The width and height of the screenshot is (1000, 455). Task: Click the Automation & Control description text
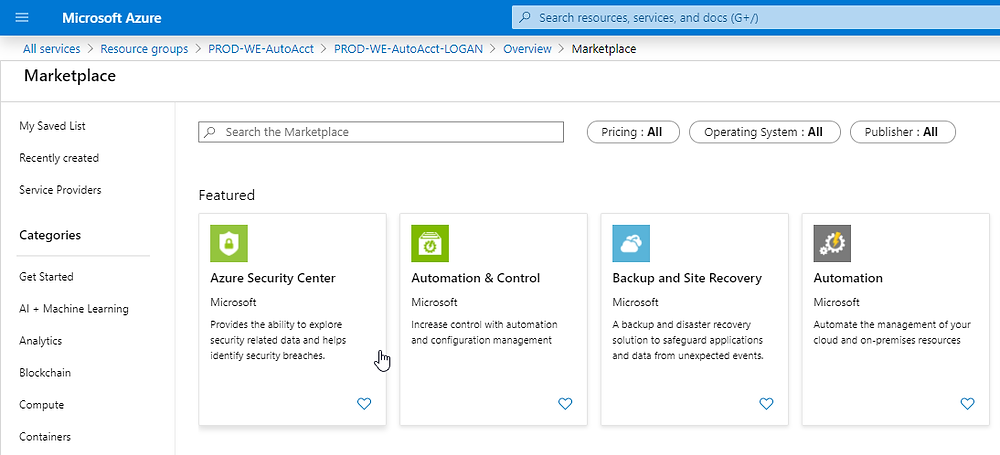coord(484,332)
